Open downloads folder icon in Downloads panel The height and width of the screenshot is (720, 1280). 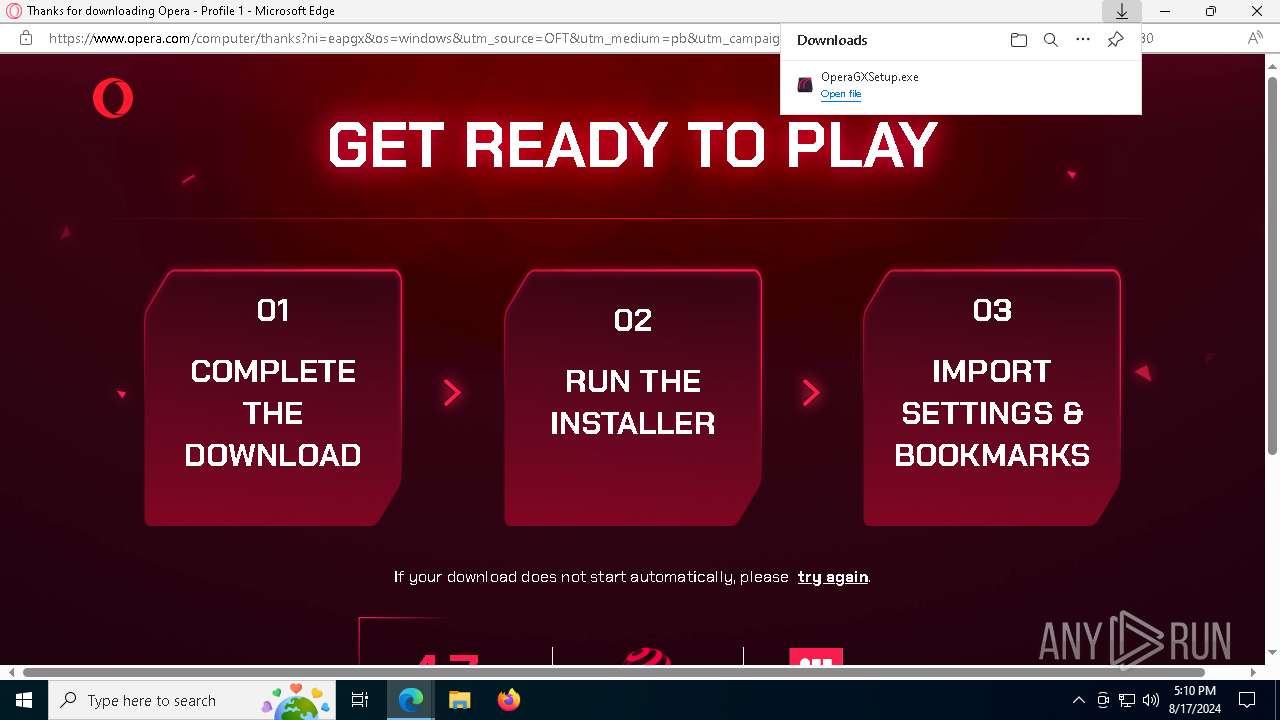1019,40
